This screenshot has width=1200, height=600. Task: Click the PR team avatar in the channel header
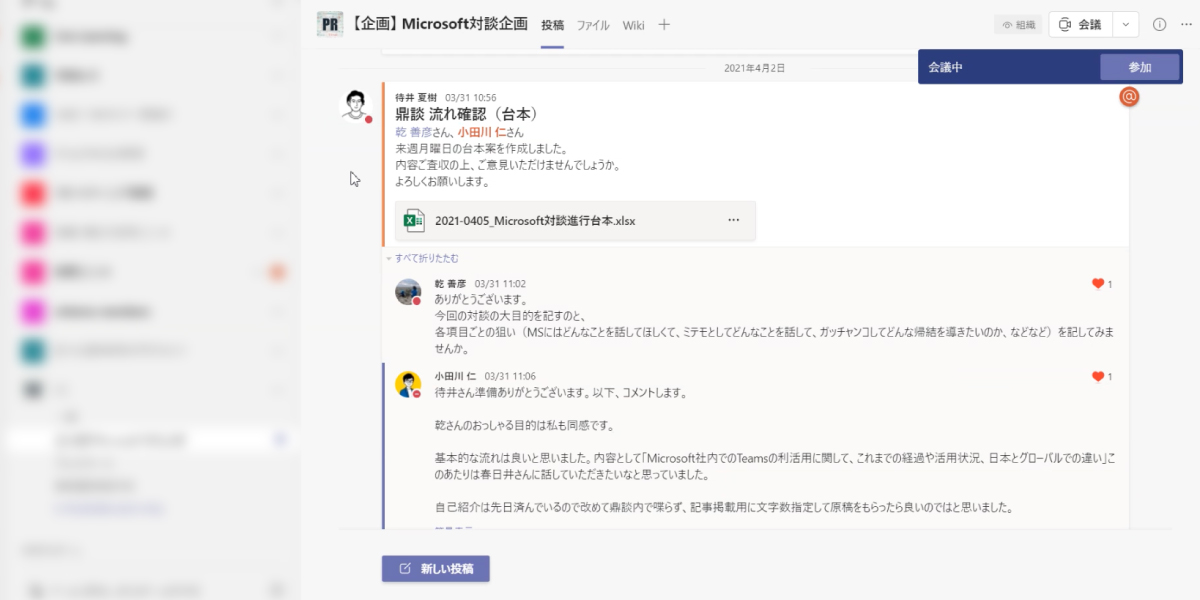[x=330, y=24]
